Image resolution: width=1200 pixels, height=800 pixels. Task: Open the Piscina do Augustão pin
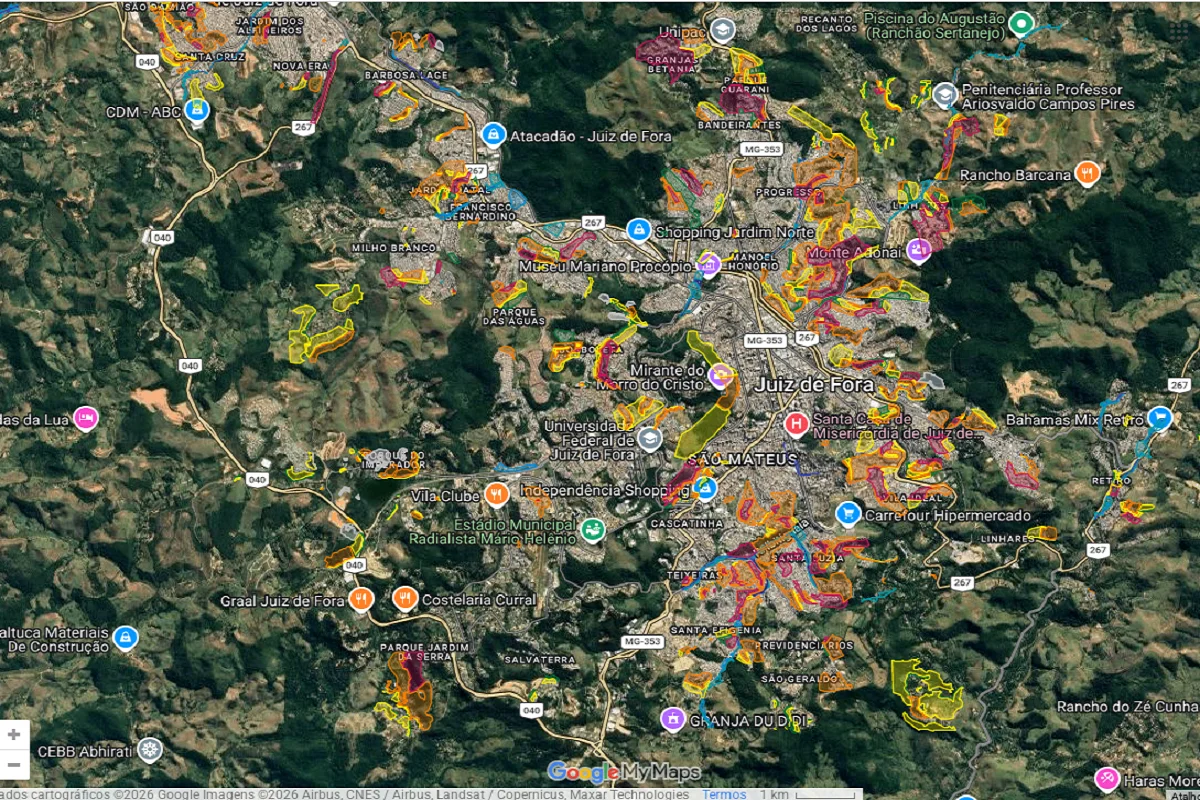click(1021, 23)
